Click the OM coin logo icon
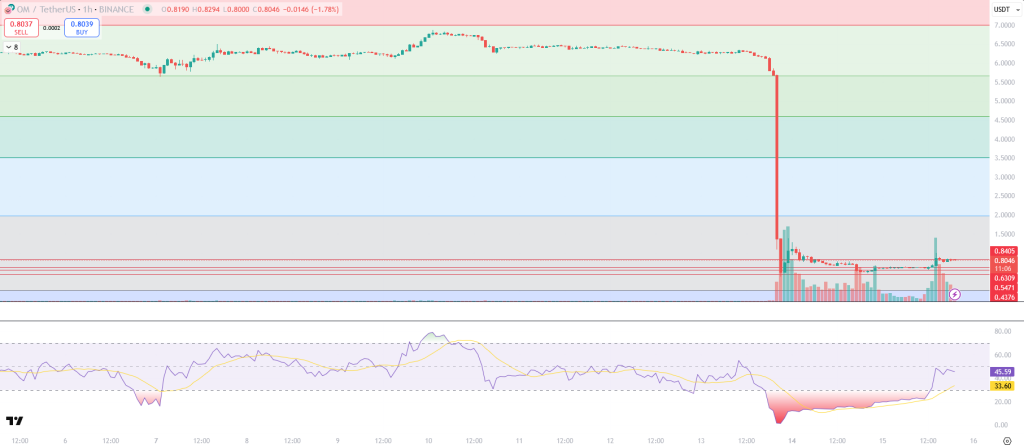The height and width of the screenshot is (446, 1024). click(9, 9)
